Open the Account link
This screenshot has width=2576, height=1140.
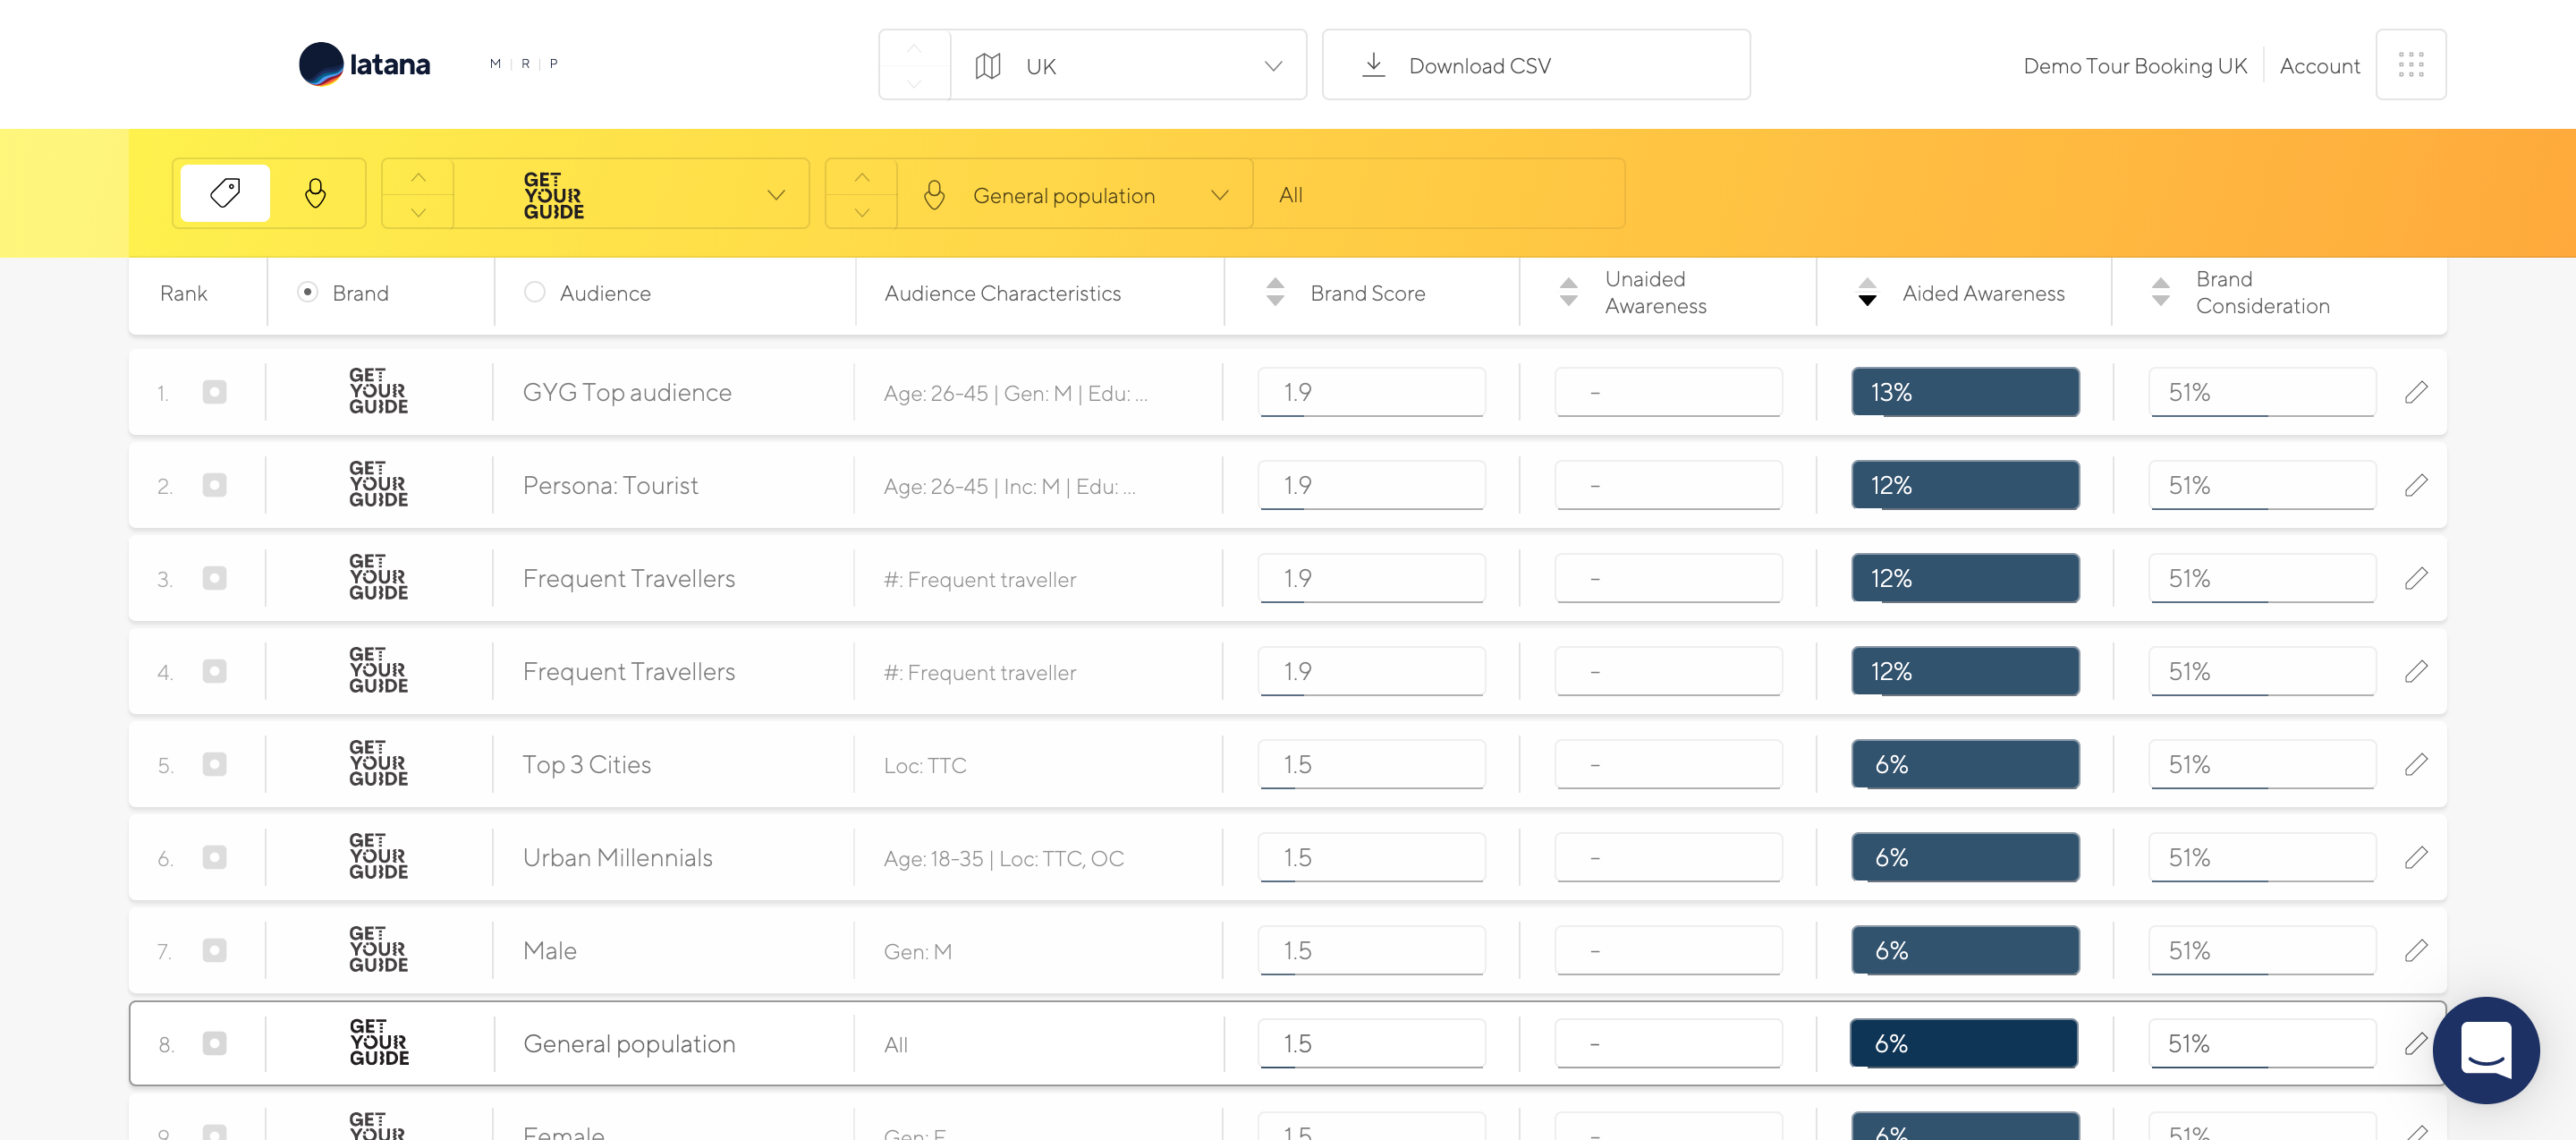click(x=2319, y=66)
